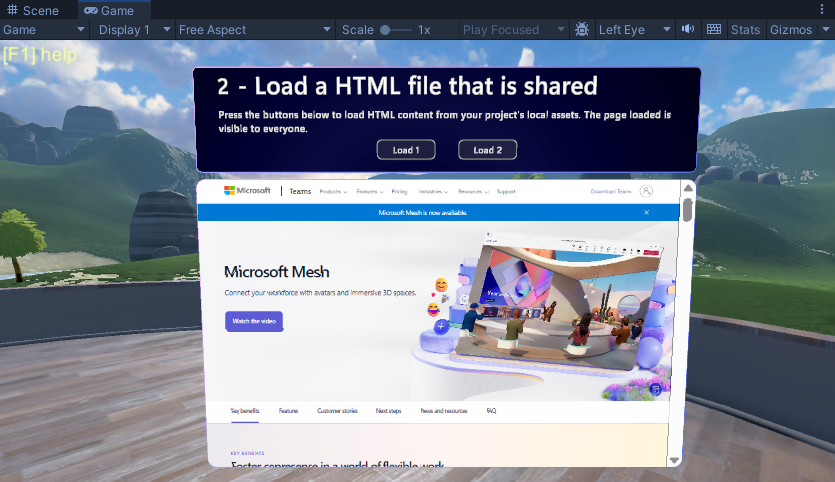
Task: Open the Left Eye dropdown
Action: (x=634, y=30)
